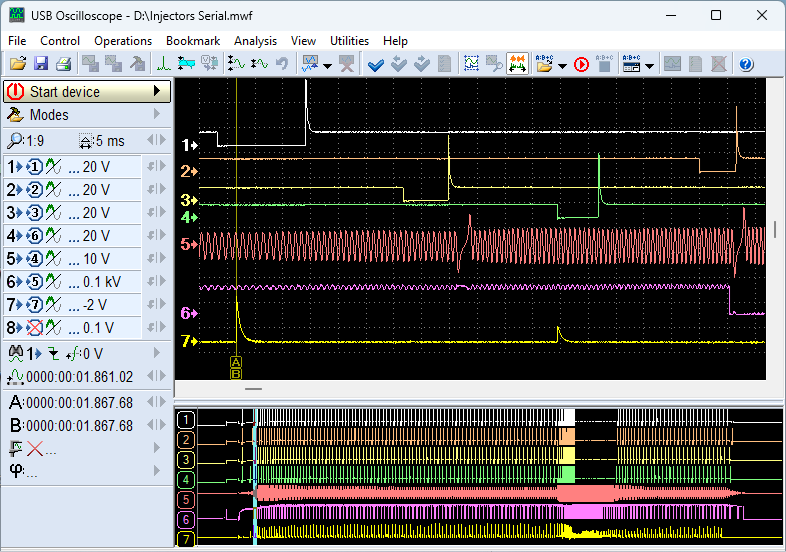Toggle channel 6 input number 5 icon
Image resolution: width=786 pixels, height=552 pixels.
[34, 282]
